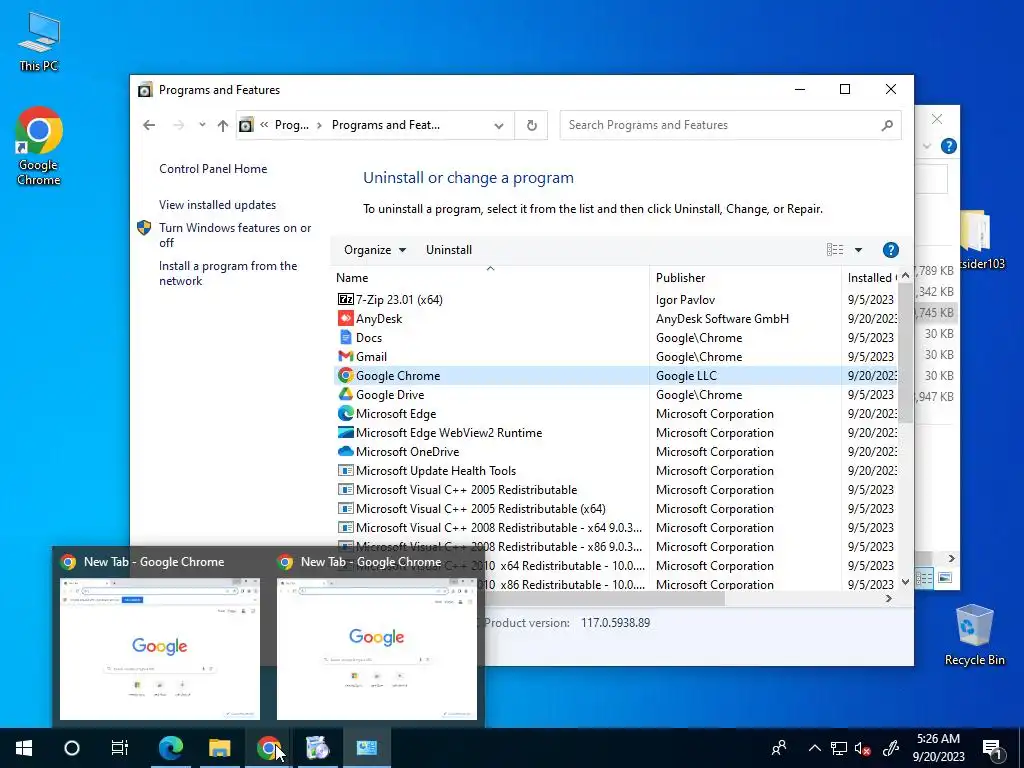The width and height of the screenshot is (1024, 768).
Task: Open Control Panel taskbar icon
Action: 366,748
